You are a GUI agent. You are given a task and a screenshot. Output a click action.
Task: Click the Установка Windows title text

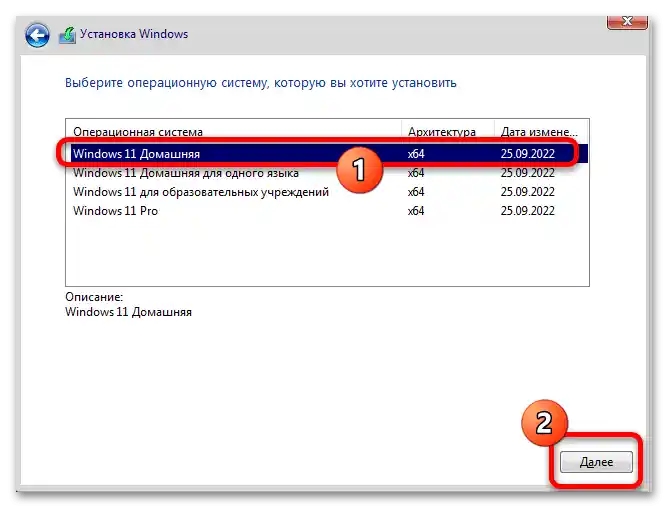(134, 34)
